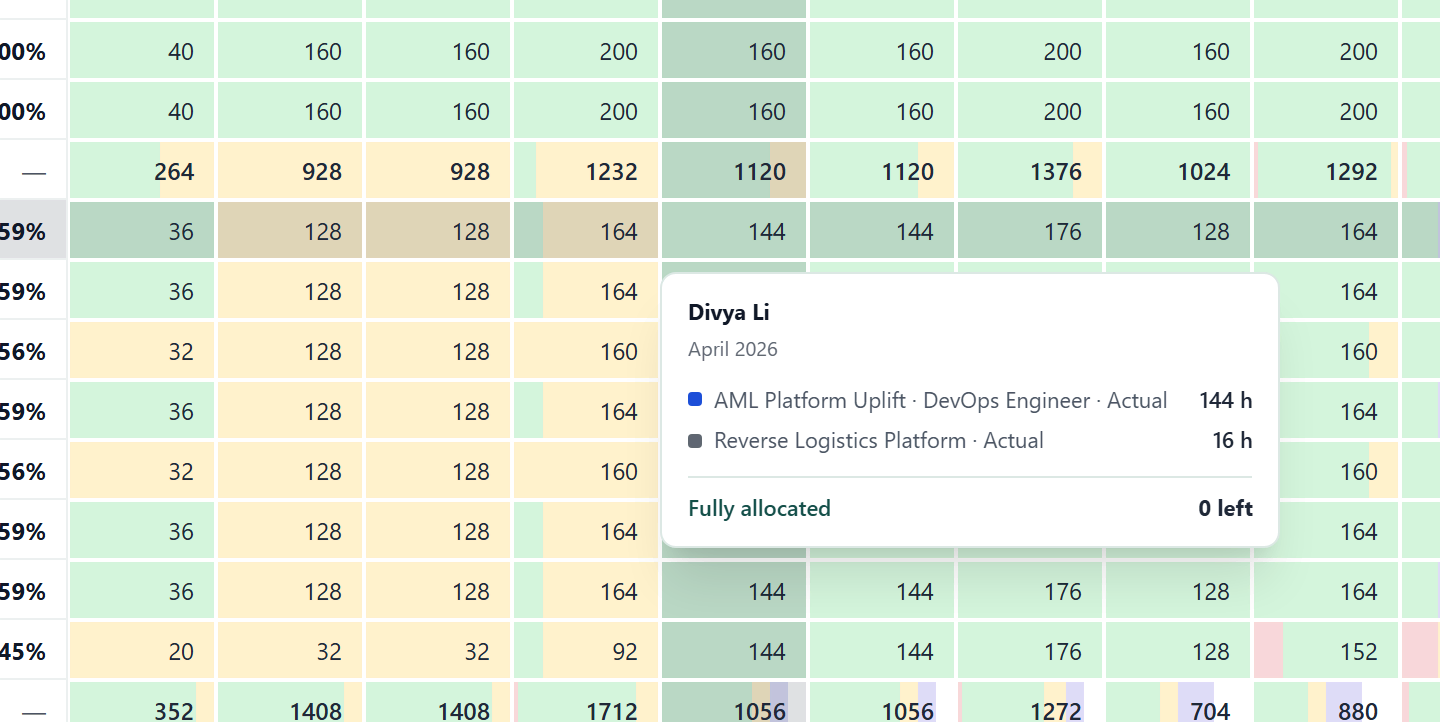Click the AML Platform Uplift allocation line
The width and height of the screenshot is (1440, 722).
coord(970,400)
